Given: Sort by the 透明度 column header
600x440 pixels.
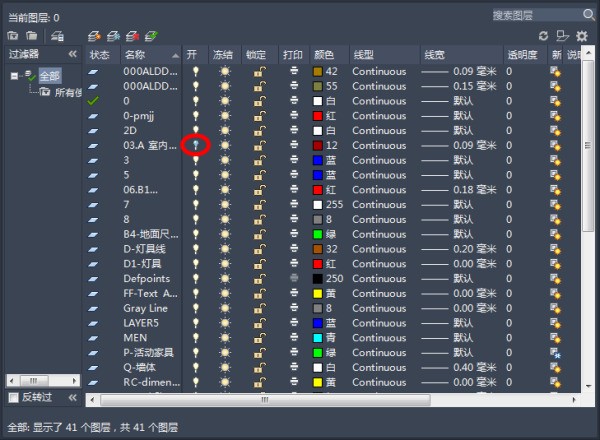Looking at the screenshot, I should pos(525,55).
